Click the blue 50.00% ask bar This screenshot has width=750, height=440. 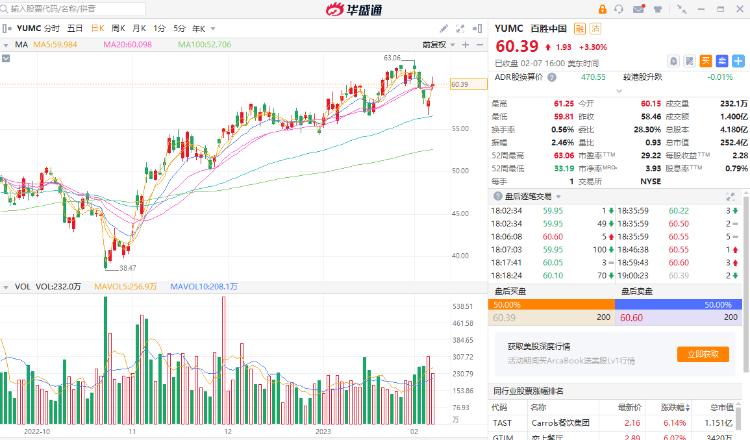click(678, 304)
